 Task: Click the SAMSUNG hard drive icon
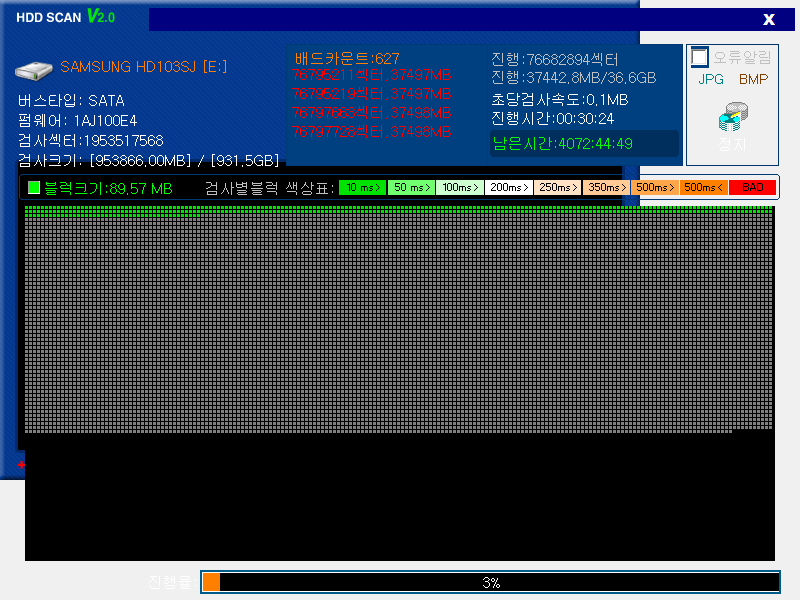point(34,70)
